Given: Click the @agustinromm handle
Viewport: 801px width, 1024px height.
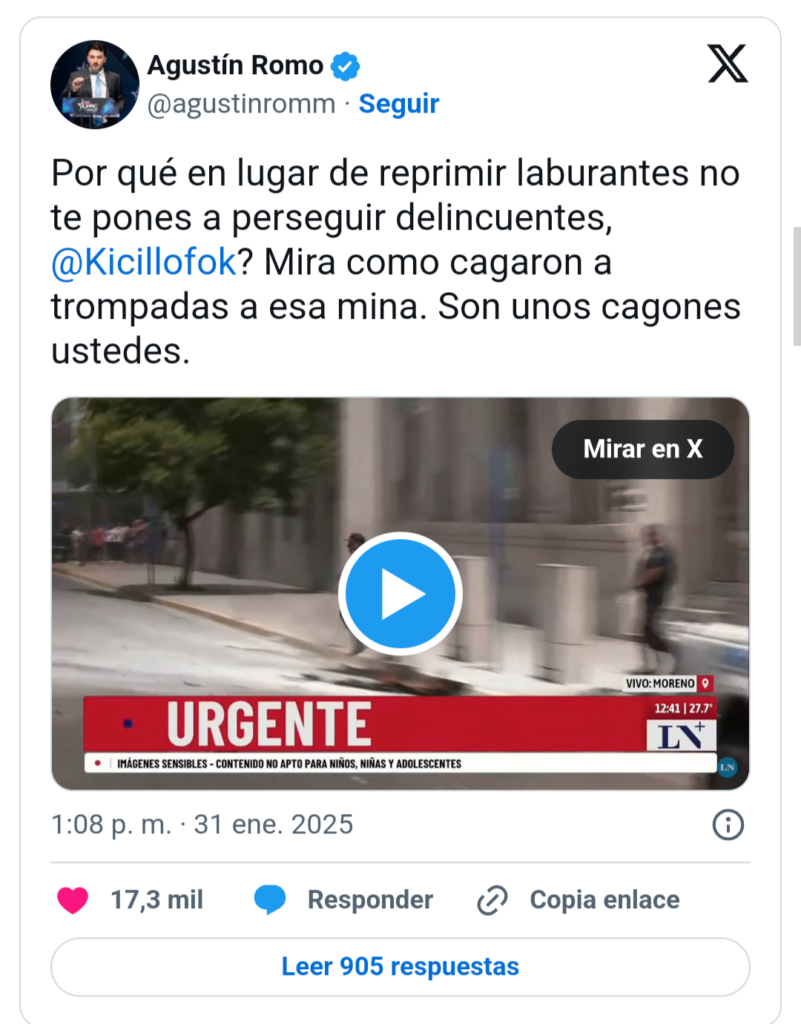Looking at the screenshot, I should [x=241, y=104].
